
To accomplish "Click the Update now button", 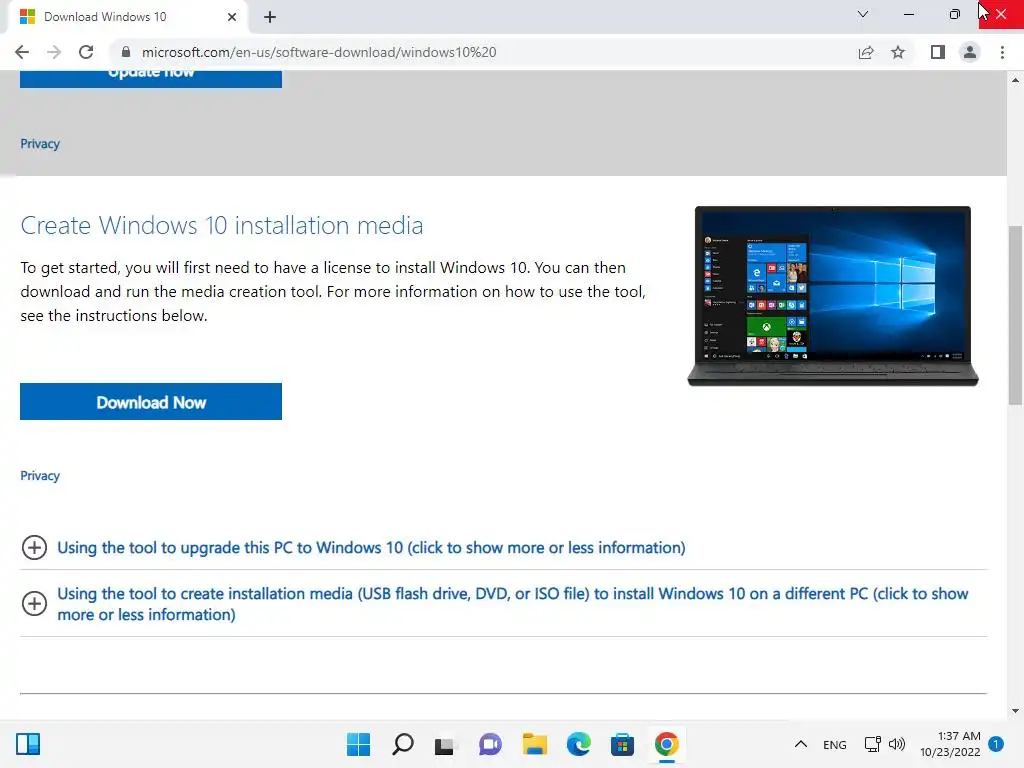I will tap(151, 78).
